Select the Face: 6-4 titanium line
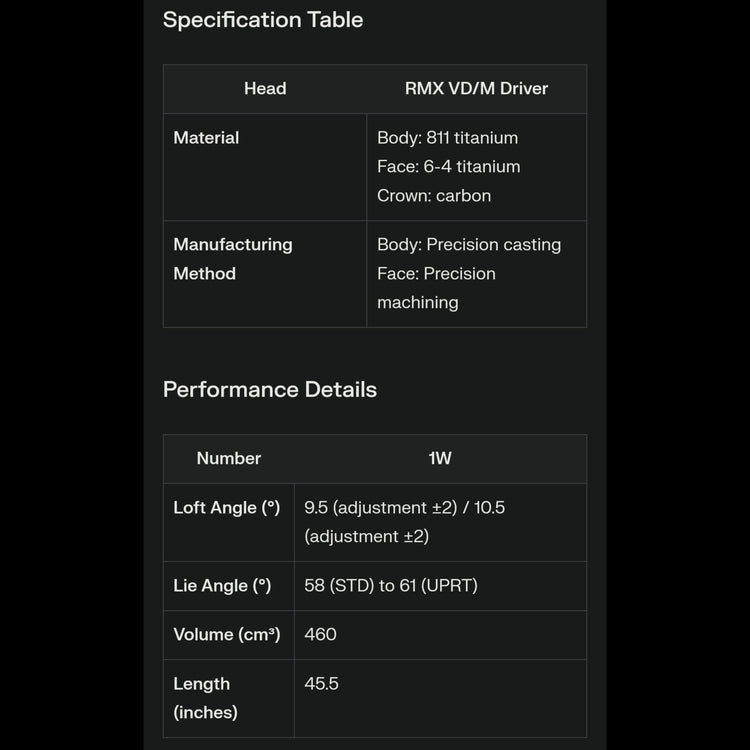This screenshot has height=750, width=750. point(448,167)
